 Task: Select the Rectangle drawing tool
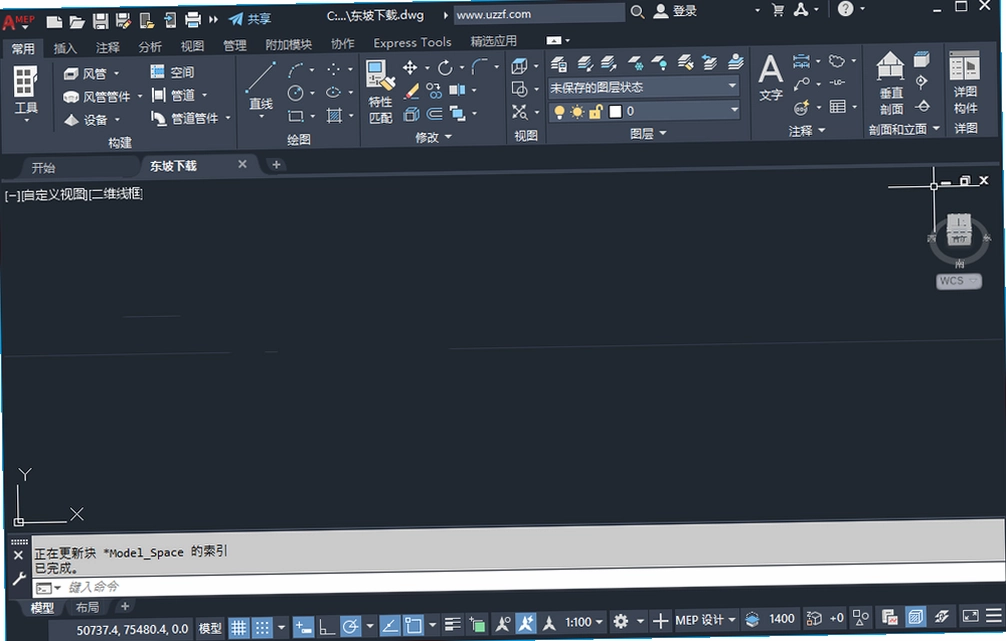(295, 116)
